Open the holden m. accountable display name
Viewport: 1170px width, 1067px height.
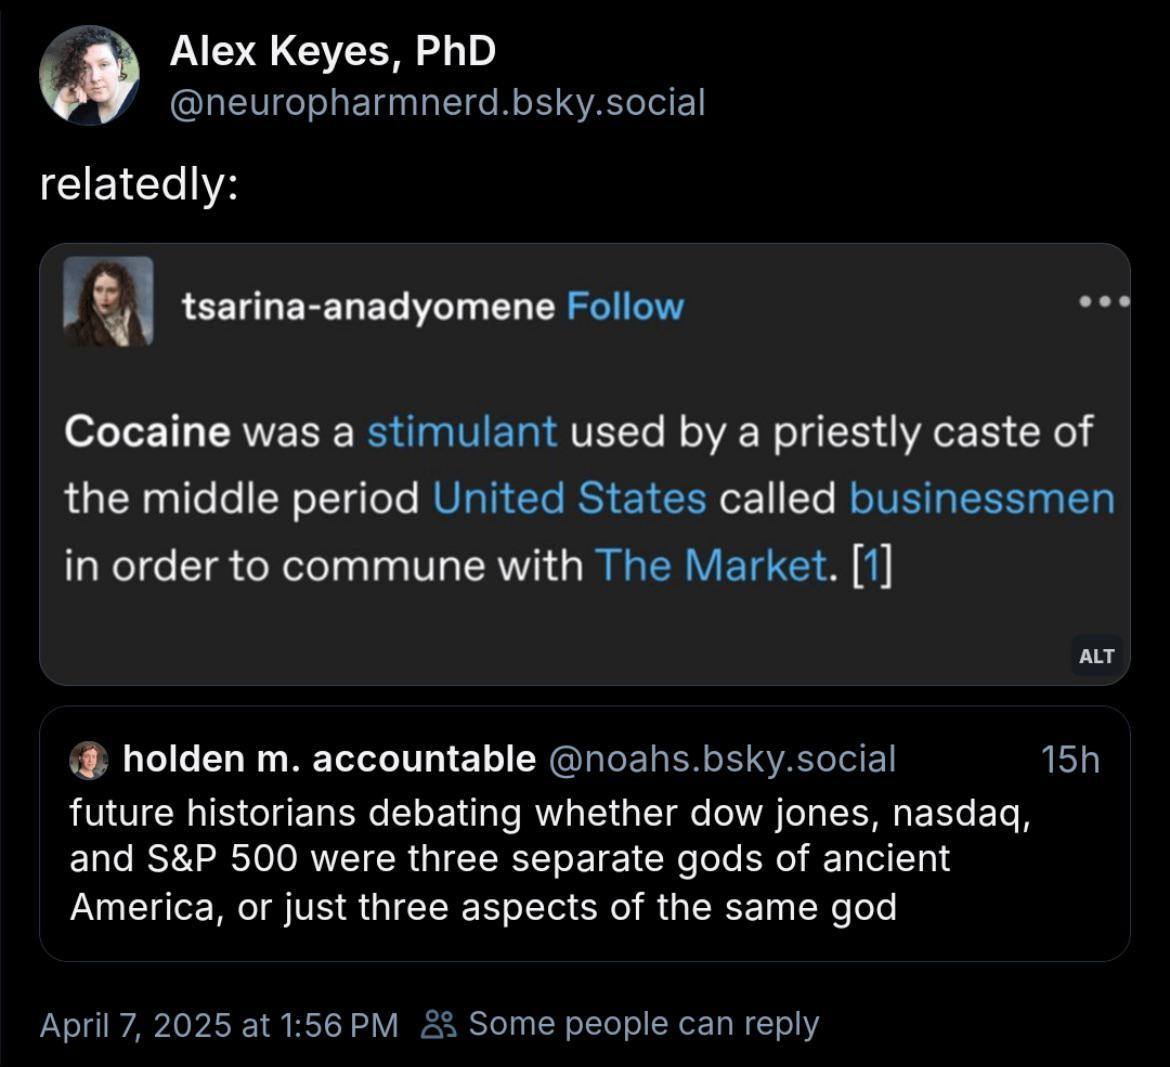coord(329,759)
